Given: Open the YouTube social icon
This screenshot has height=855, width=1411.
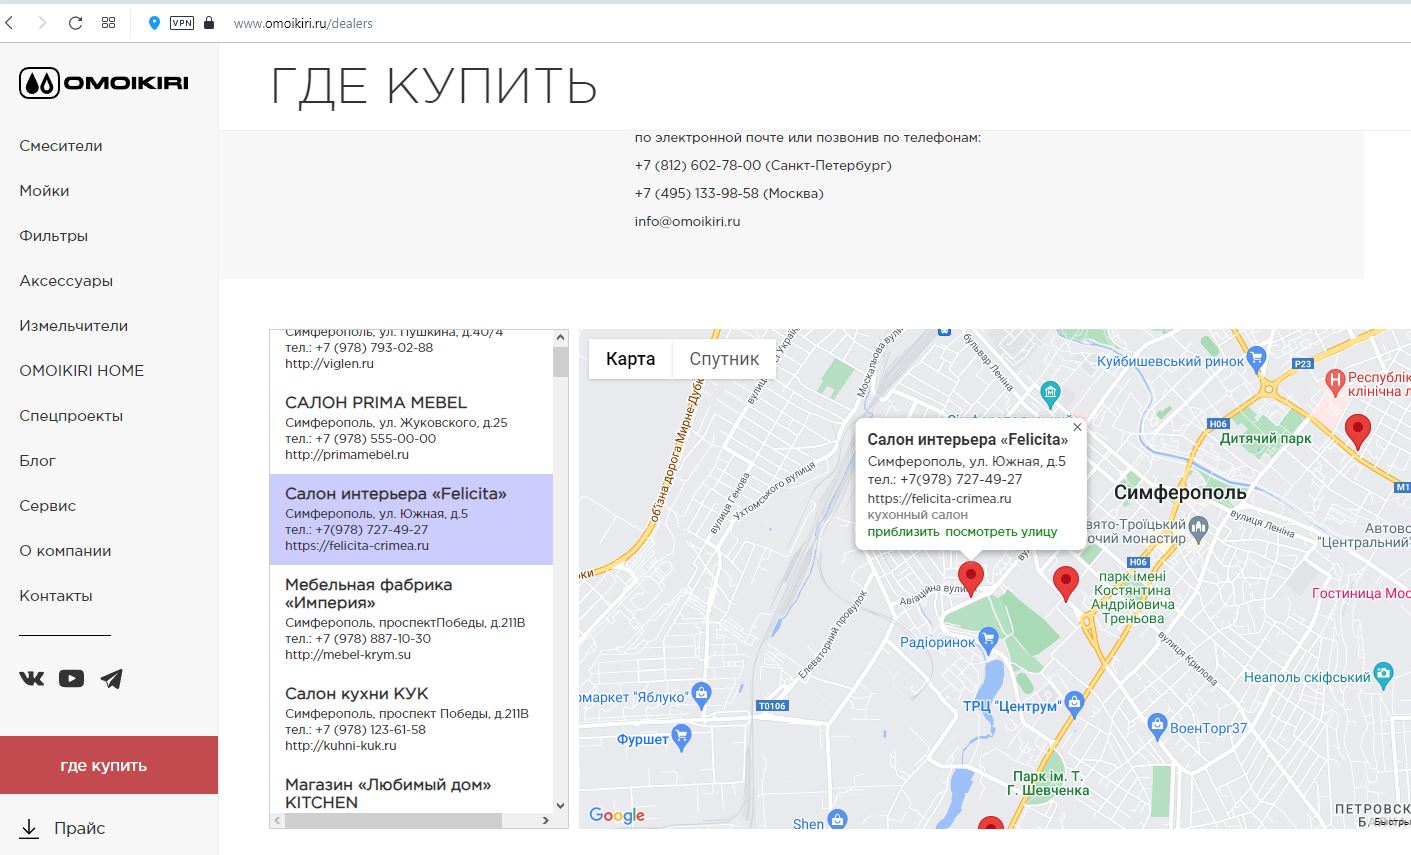Looking at the screenshot, I should point(71,679).
